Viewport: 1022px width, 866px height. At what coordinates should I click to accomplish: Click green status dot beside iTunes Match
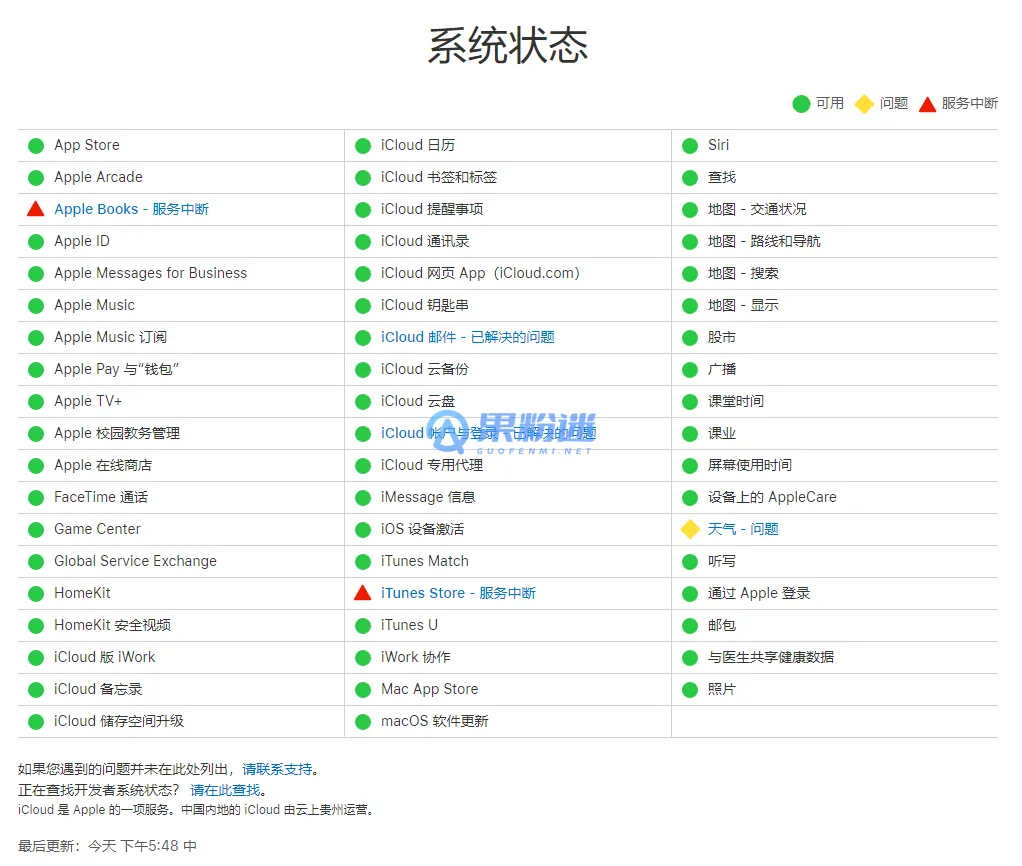[x=363, y=561]
